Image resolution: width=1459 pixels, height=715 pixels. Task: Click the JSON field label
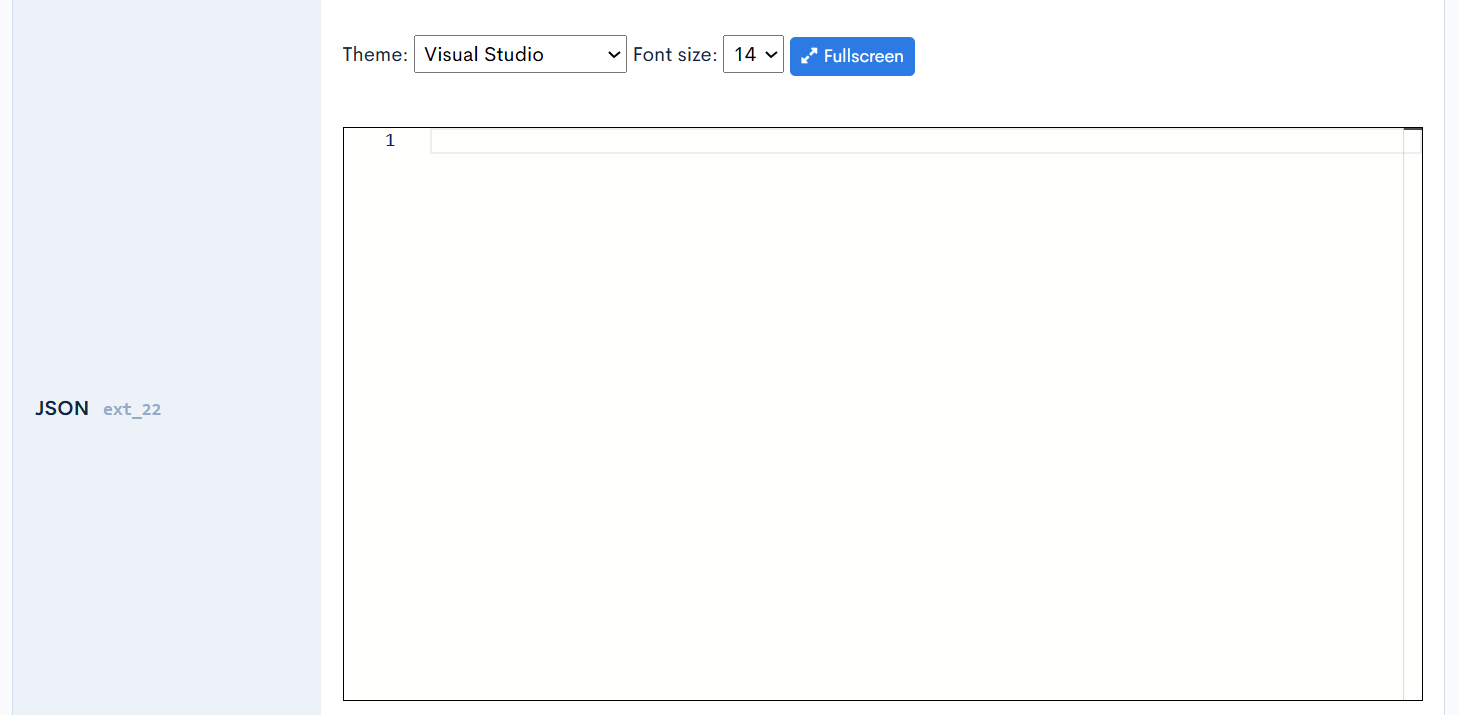[62, 408]
